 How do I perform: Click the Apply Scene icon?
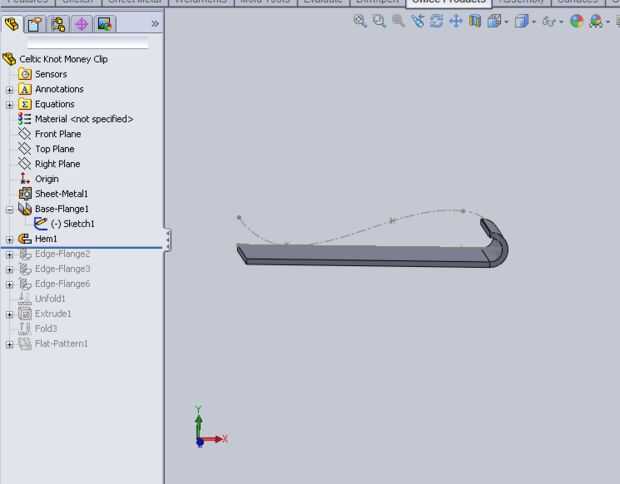coord(596,21)
